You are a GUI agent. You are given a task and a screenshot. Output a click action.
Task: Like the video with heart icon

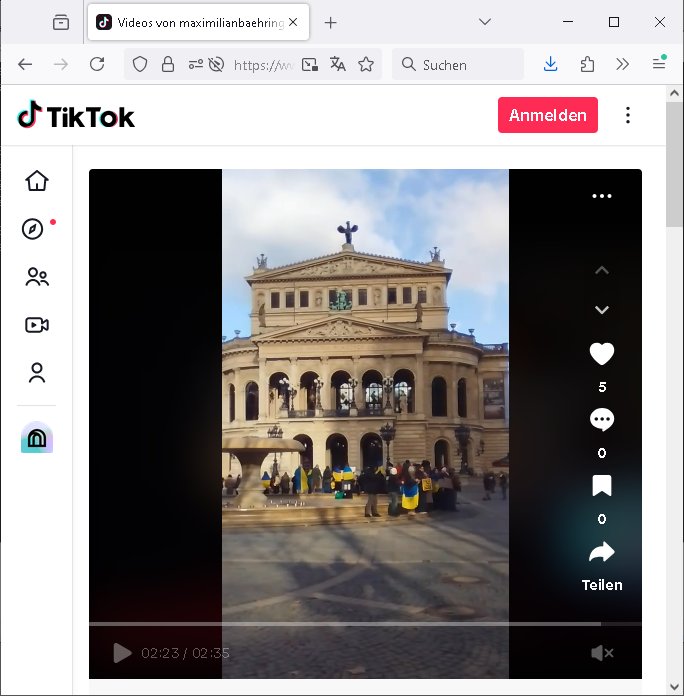click(602, 354)
